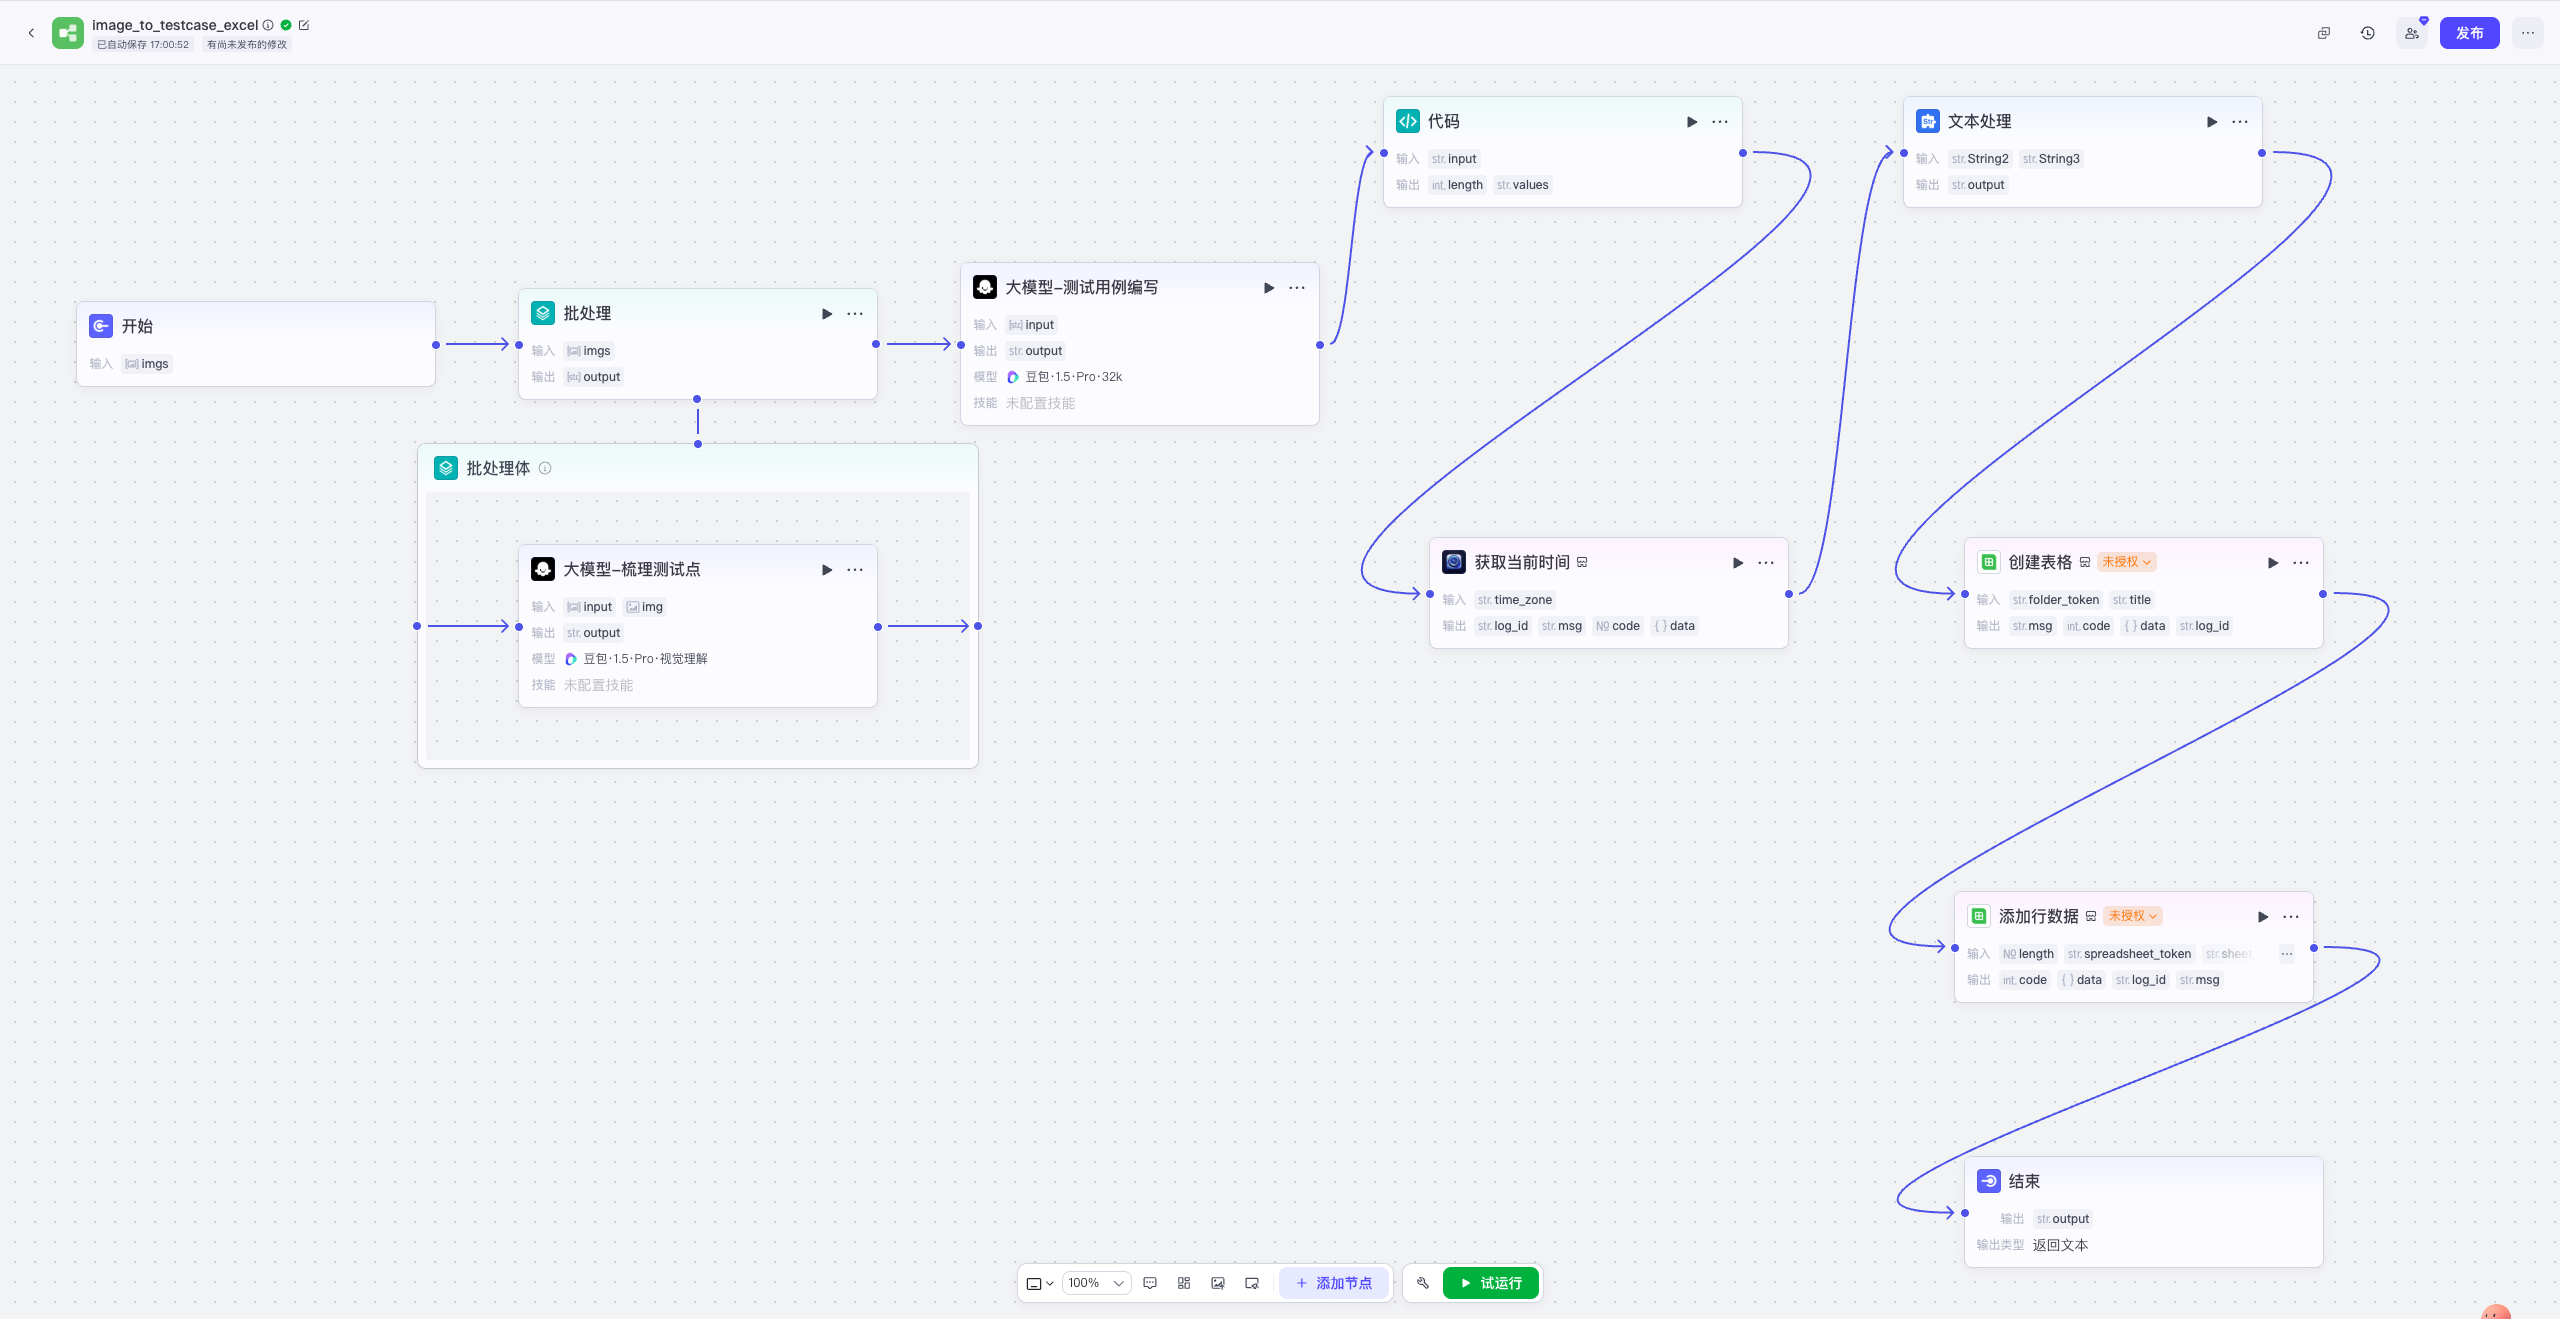
Task: Expand the 未授权 dropdown on 添加行数据
Action: point(2132,916)
